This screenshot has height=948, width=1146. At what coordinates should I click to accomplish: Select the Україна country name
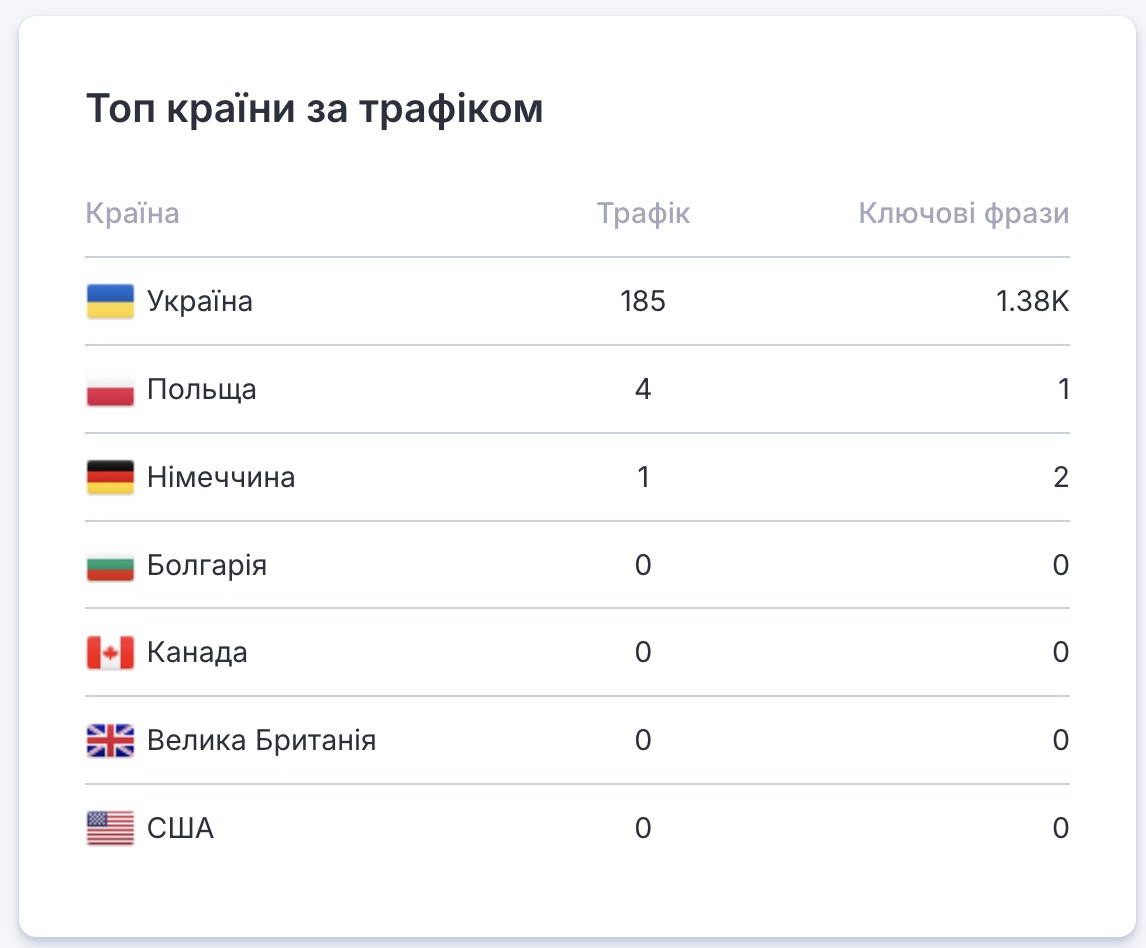point(199,301)
